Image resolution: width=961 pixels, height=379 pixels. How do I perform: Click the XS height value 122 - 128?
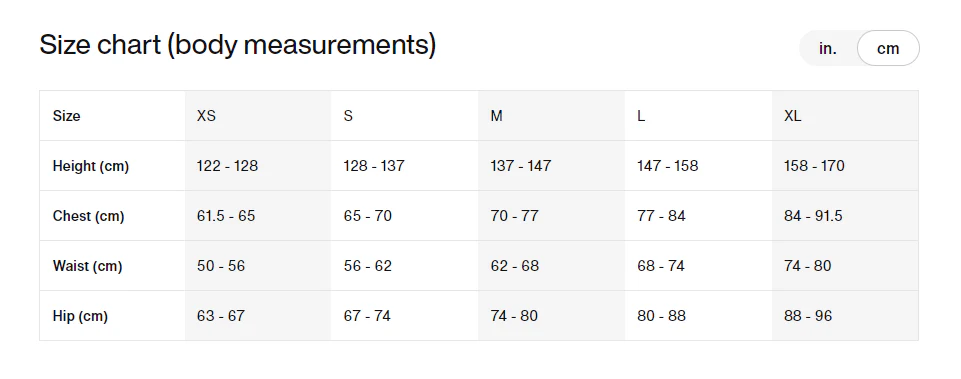(x=227, y=166)
